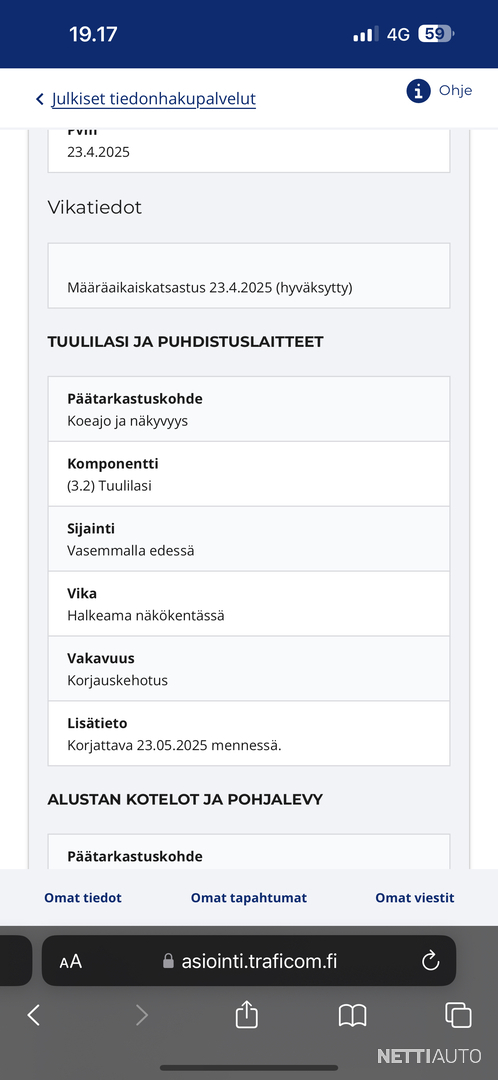Image resolution: width=498 pixels, height=1080 pixels.
Task: Open Safari bookmarks book icon
Action: (x=353, y=1015)
